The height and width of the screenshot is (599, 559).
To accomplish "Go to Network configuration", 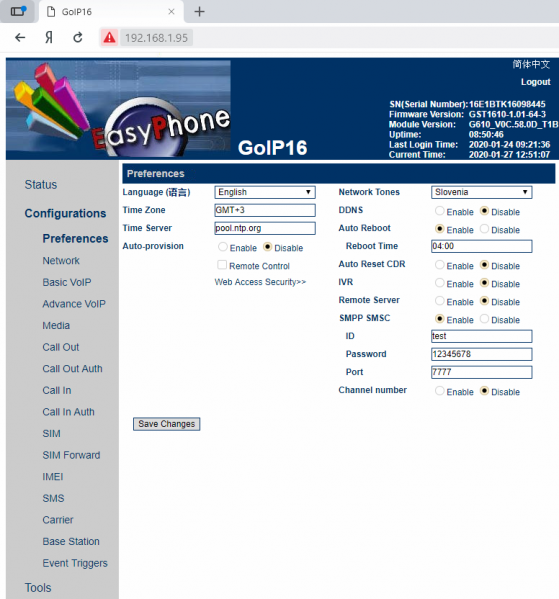I will tap(61, 261).
